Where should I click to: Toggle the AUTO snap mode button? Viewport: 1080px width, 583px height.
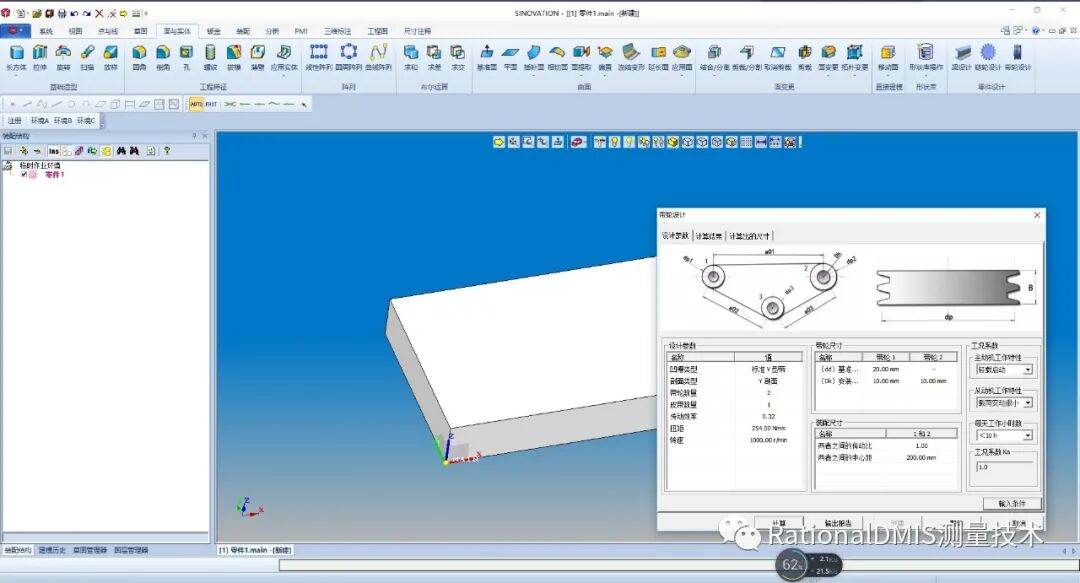click(196, 104)
